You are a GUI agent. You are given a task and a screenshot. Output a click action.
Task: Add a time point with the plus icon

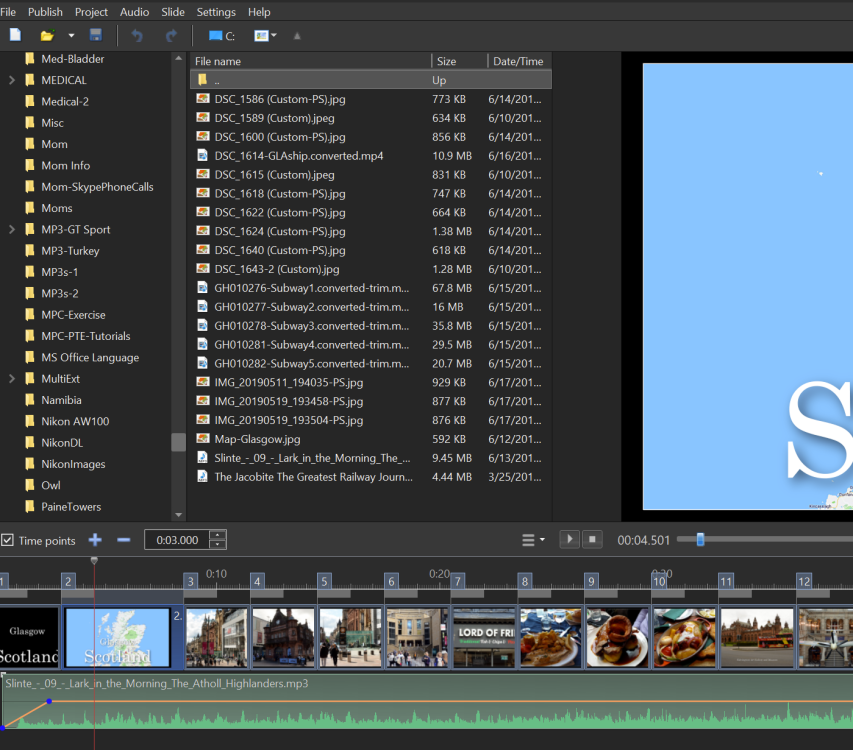click(95, 540)
